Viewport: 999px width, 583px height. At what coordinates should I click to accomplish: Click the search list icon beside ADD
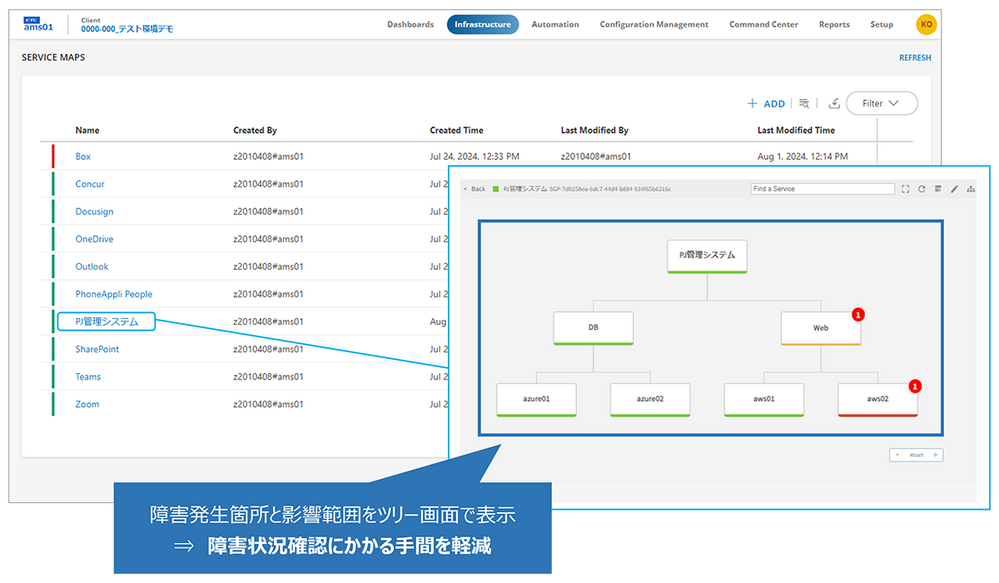pos(804,103)
